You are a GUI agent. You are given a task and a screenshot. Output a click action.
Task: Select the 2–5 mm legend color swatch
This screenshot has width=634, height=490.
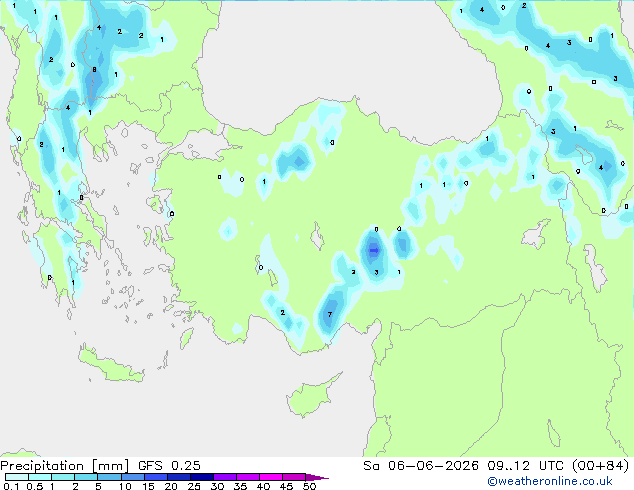(x=86, y=477)
